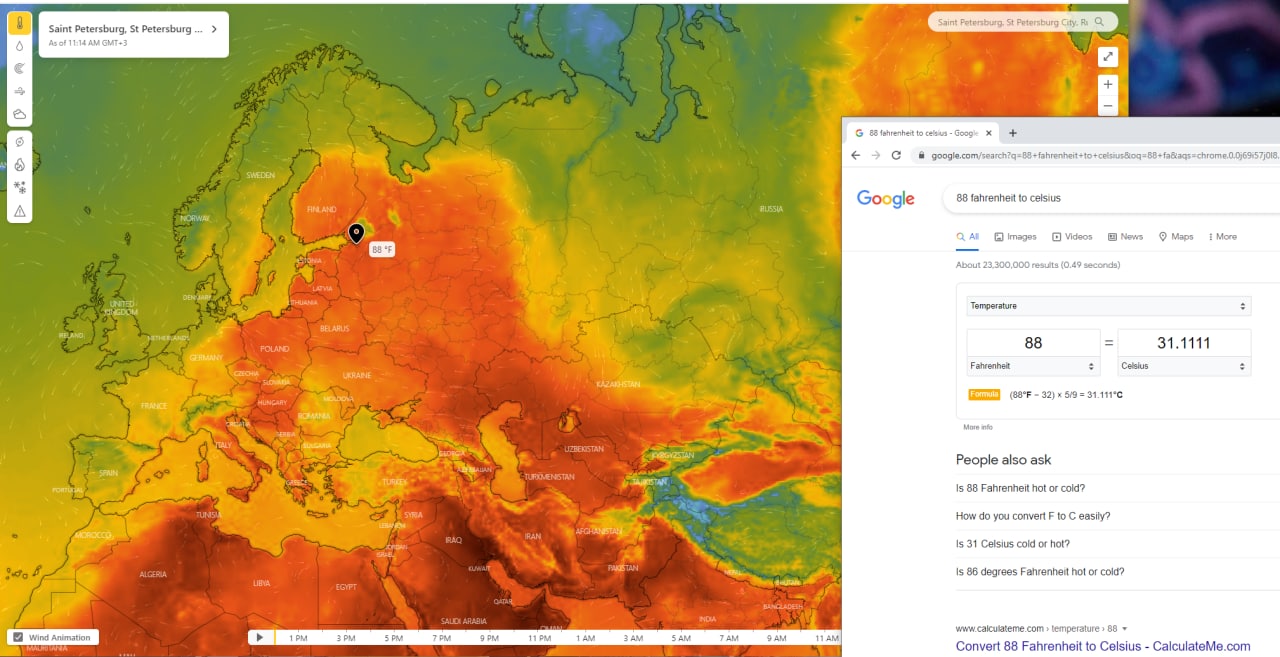The height and width of the screenshot is (657, 1280).
Task: Select the 88 fahrenheit to celsius browser tab
Action: point(922,132)
